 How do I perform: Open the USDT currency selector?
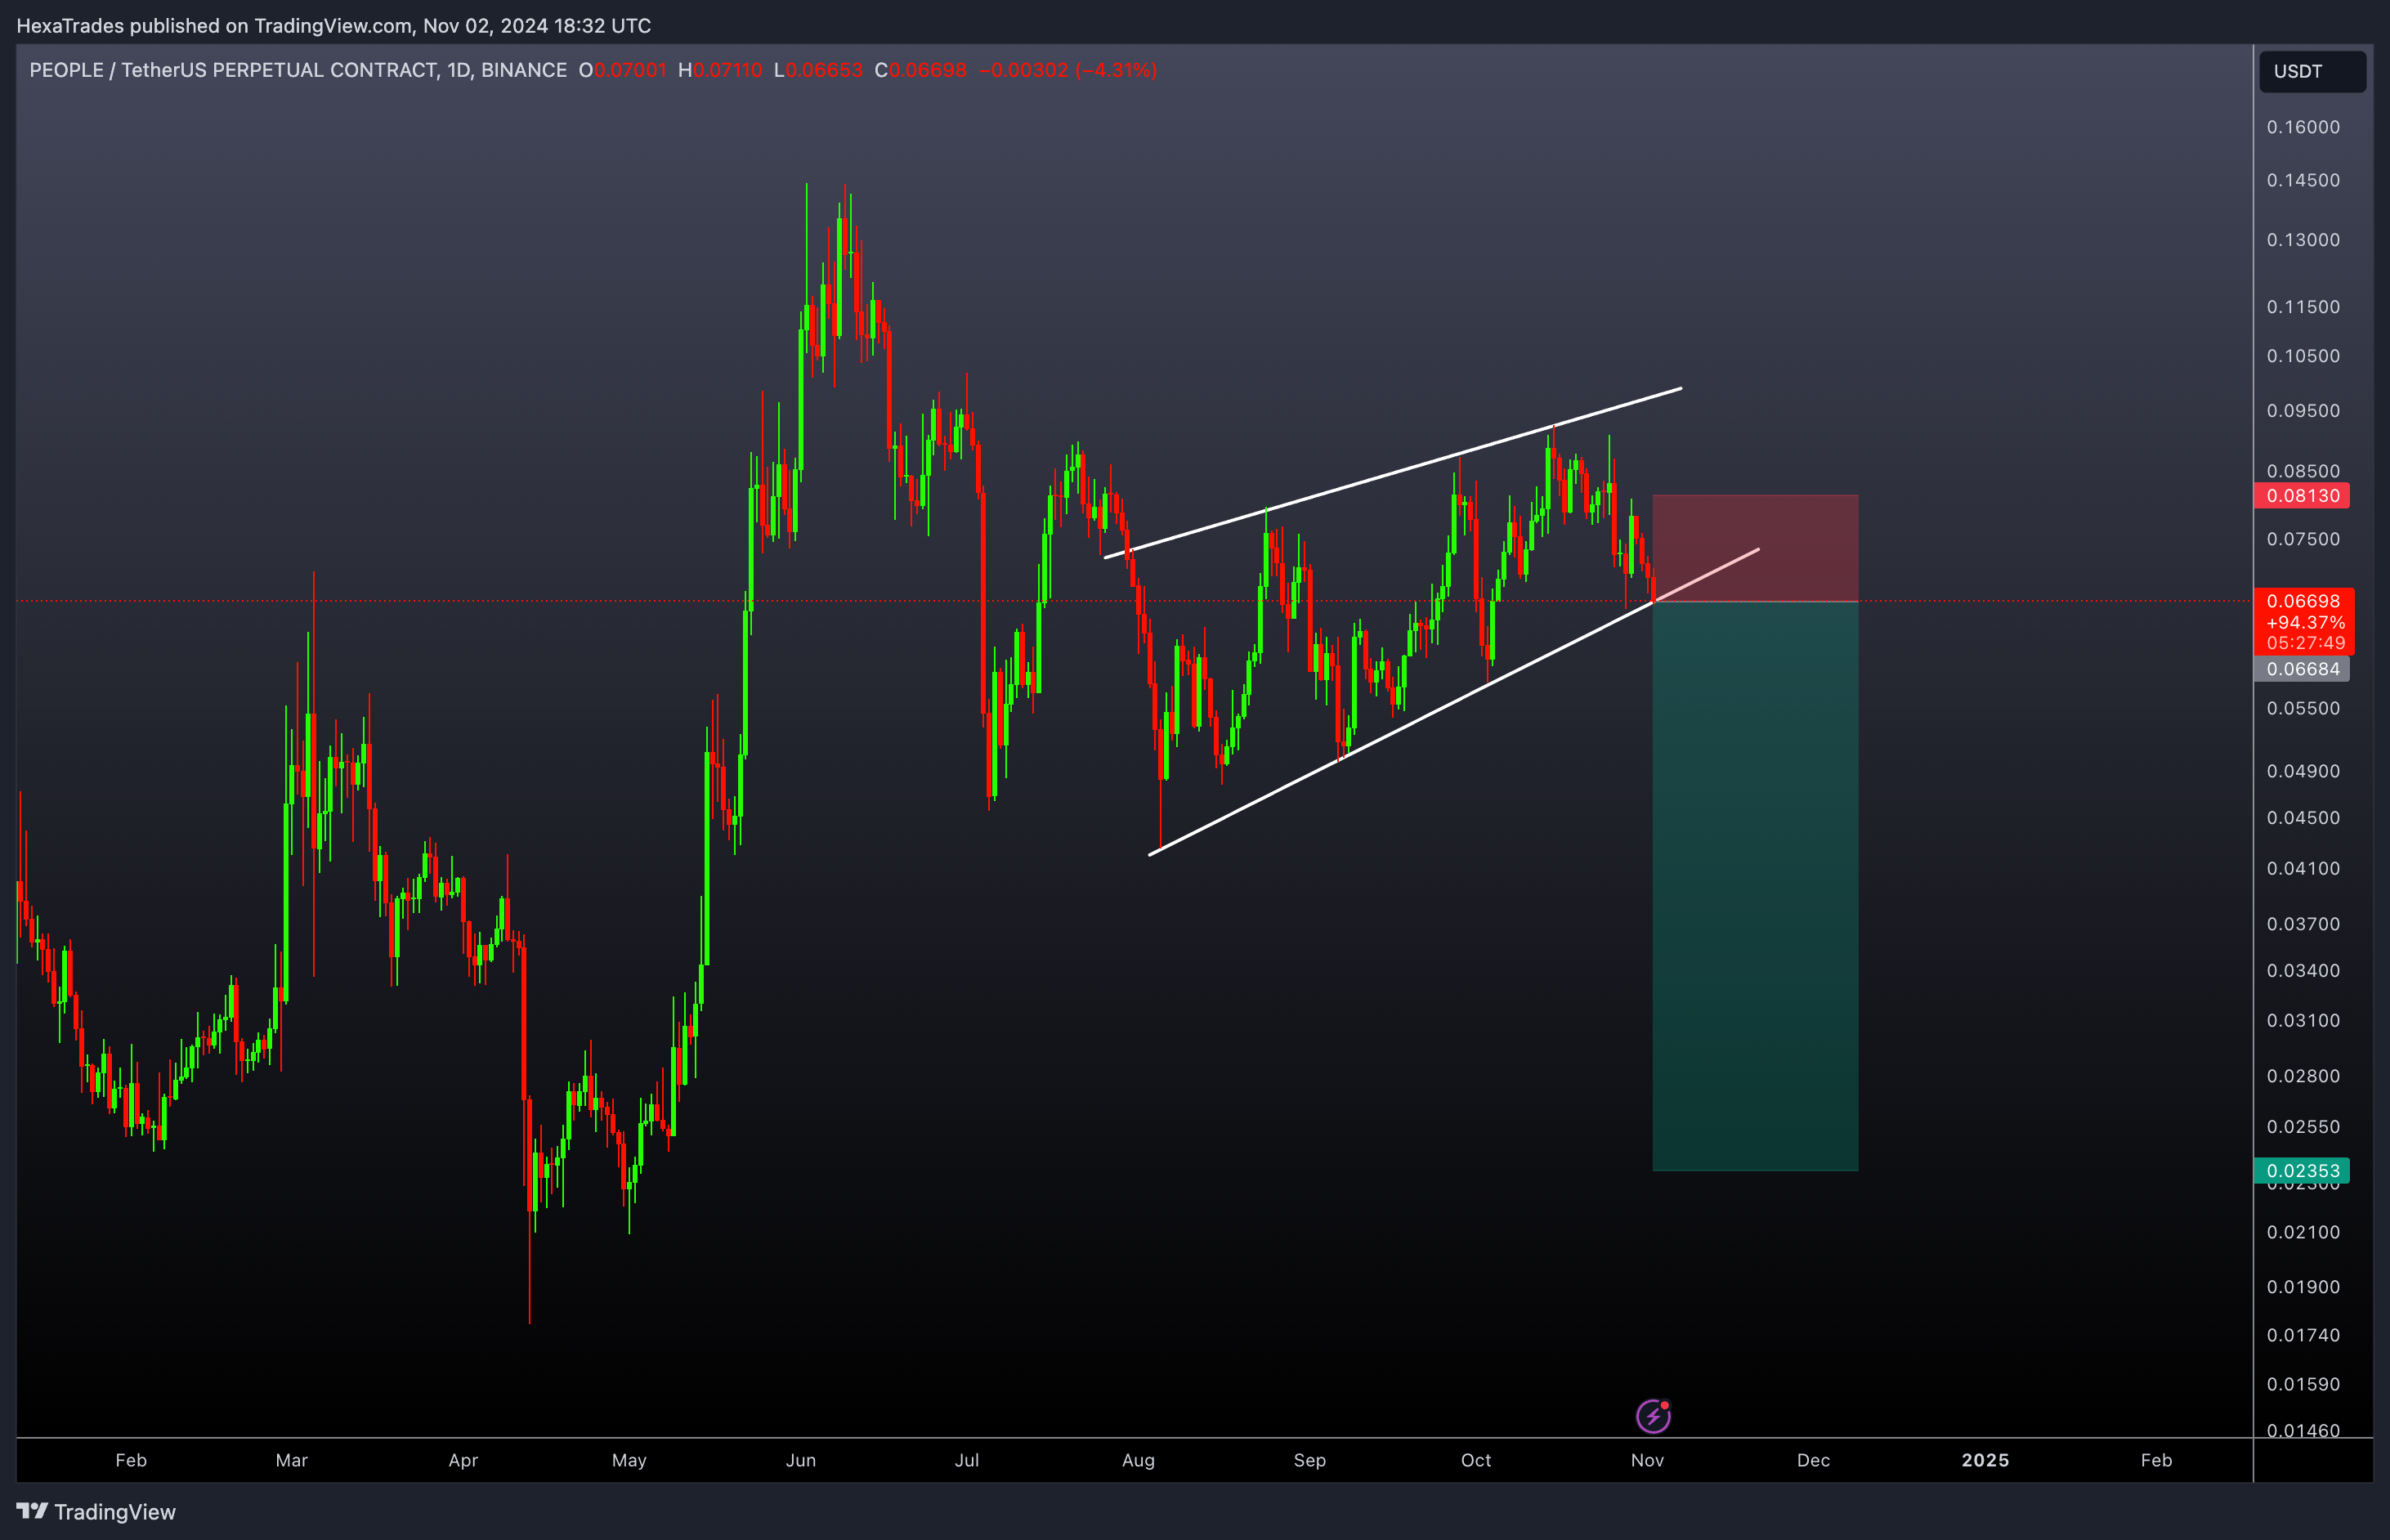coord(2312,71)
